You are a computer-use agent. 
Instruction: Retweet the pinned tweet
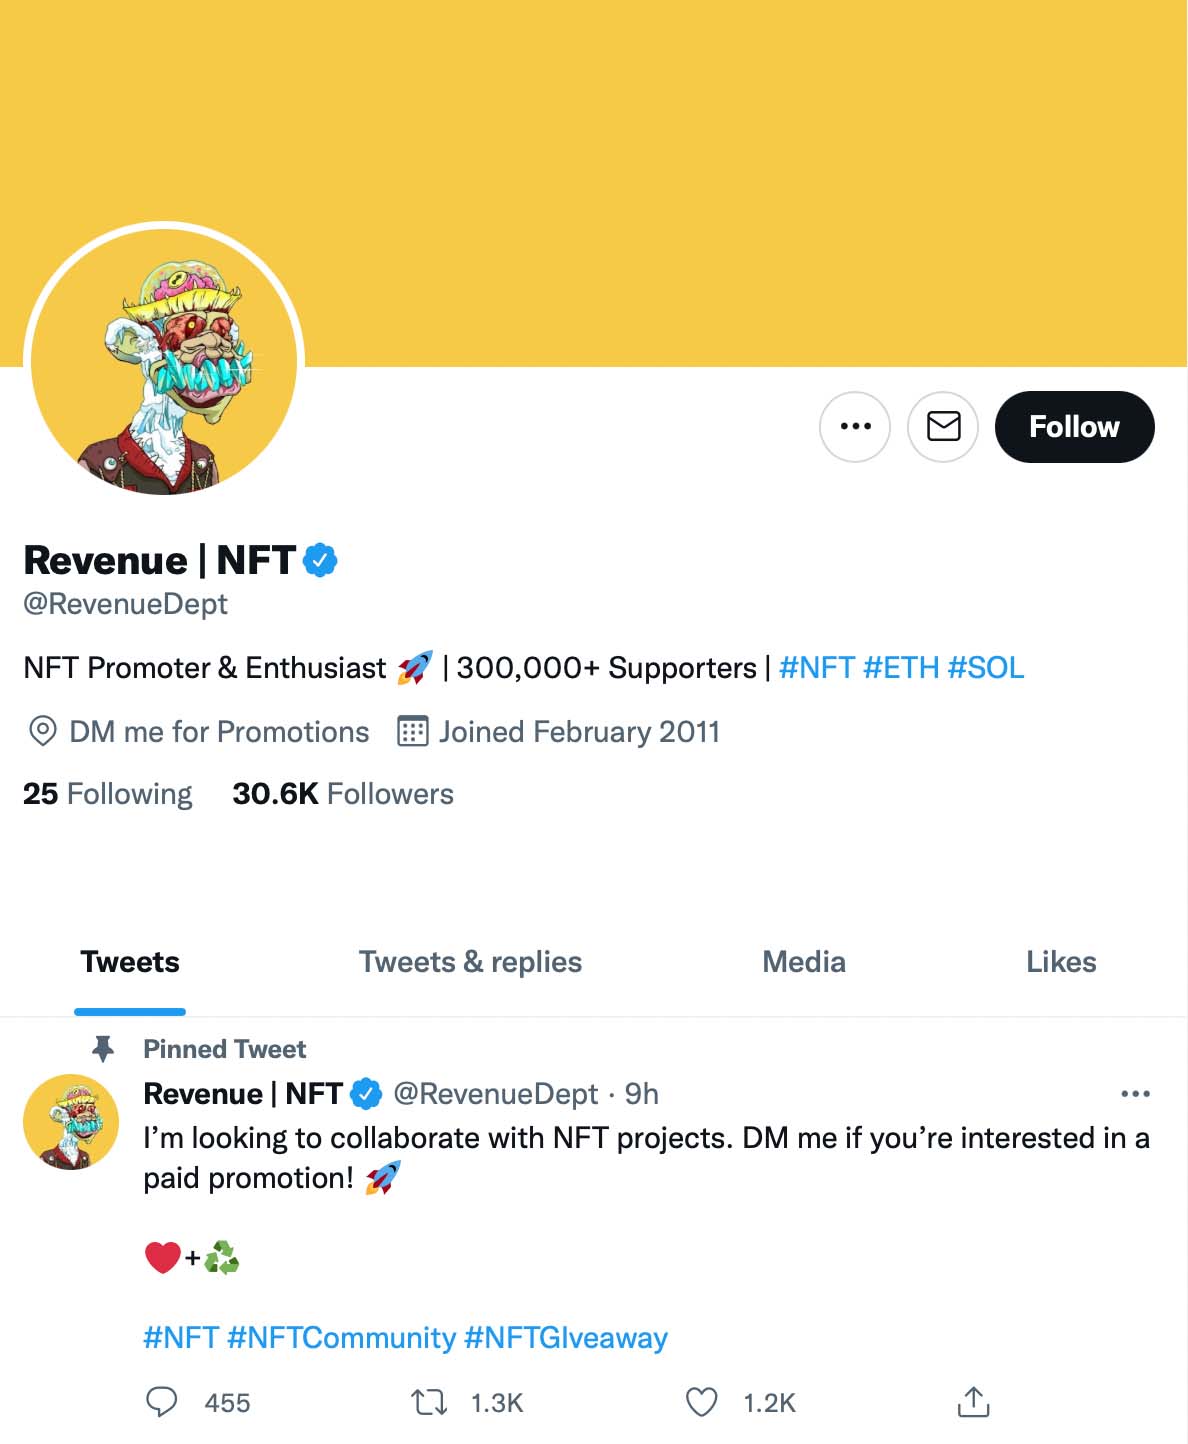pyautogui.click(x=430, y=1402)
